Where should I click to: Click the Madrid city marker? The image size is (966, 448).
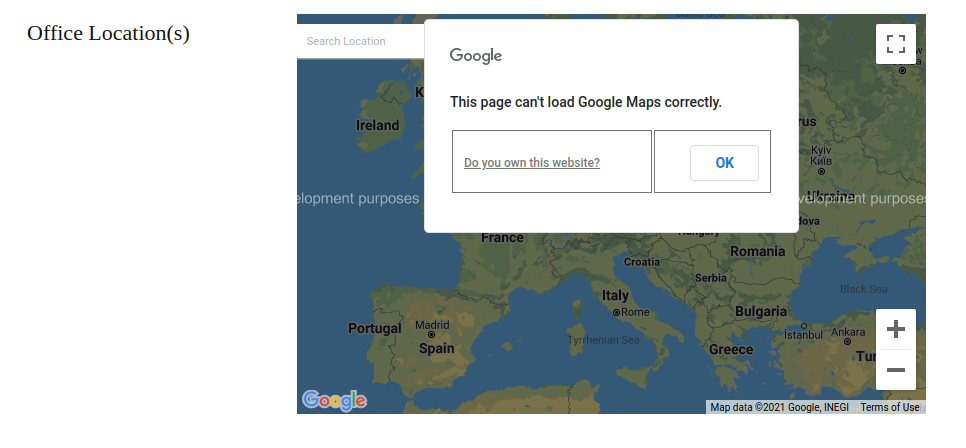point(432,337)
